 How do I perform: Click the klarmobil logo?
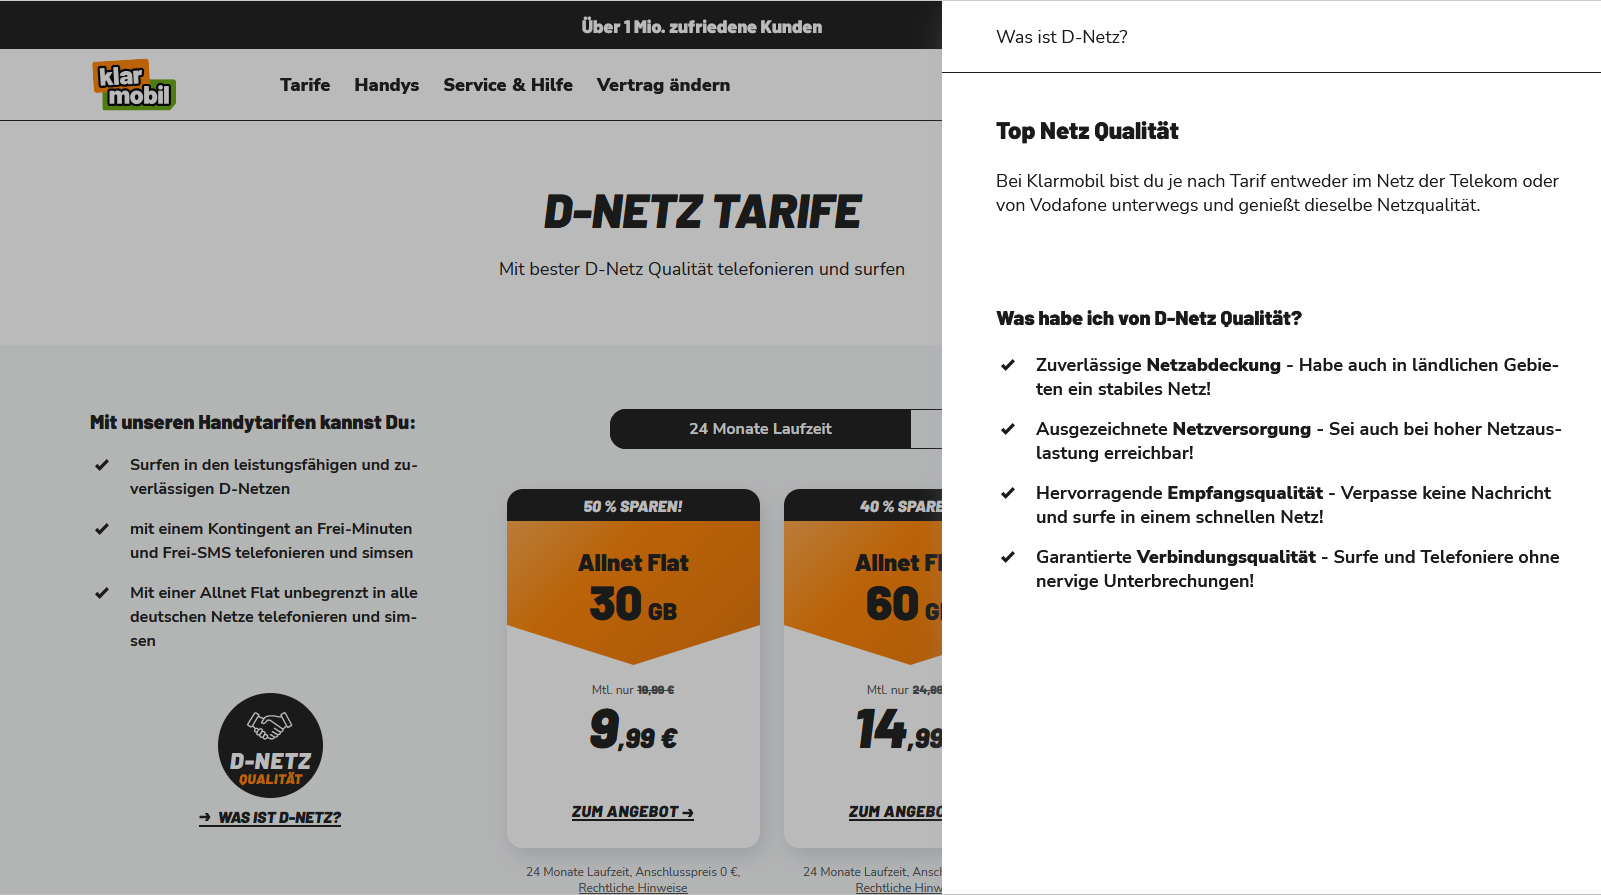pos(134,84)
